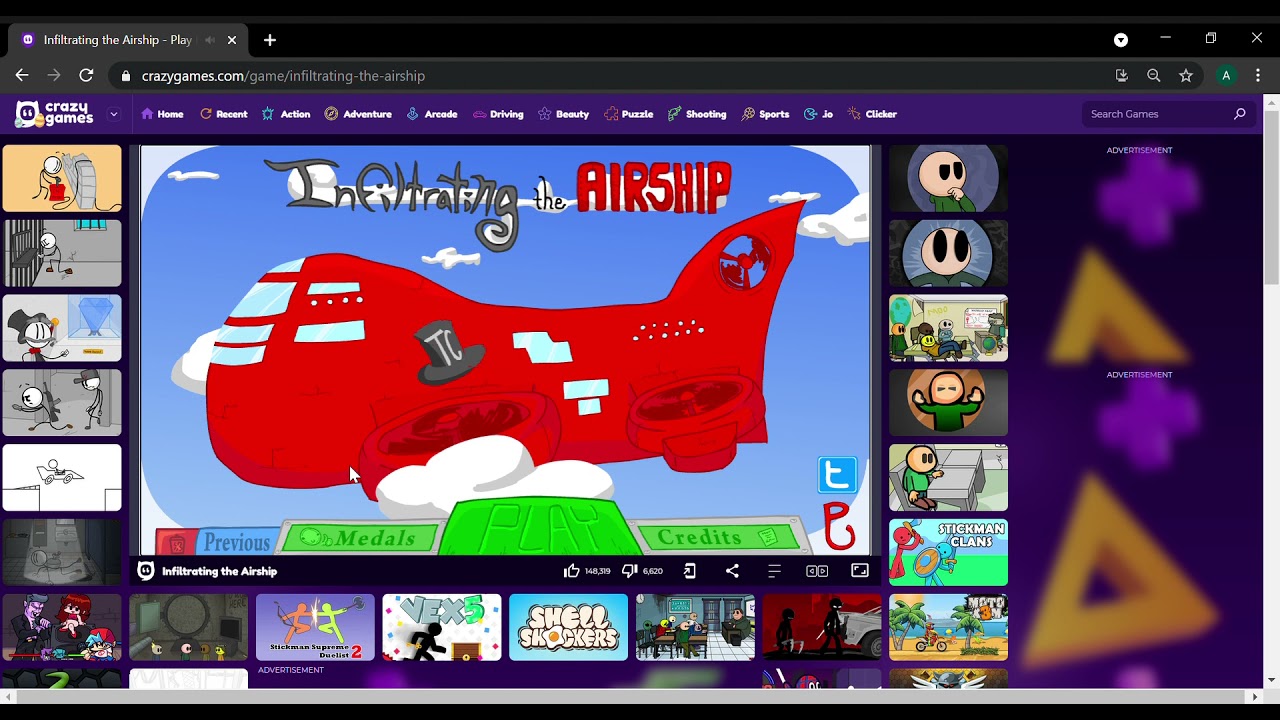Open Puzzle games category
Image resolution: width=1280 pixels, height=720 pixels.
(x=628, y=114)
